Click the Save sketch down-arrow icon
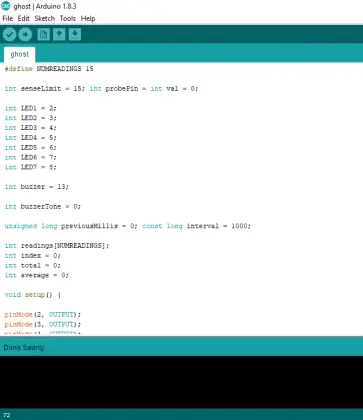Image resolution: width=363 pixels, height=420 pixels. pyautogui.click(x=75, y=34)
